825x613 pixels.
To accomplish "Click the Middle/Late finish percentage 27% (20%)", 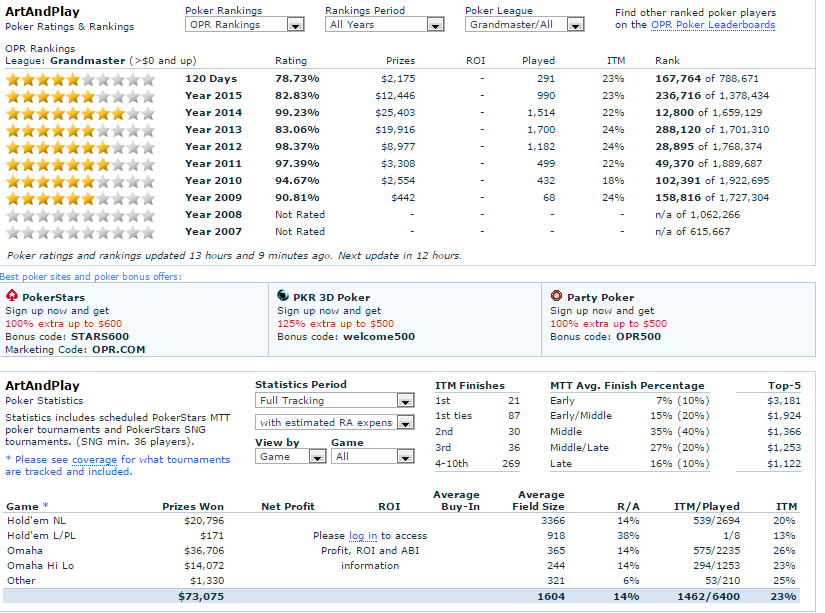I will (680, 448).
